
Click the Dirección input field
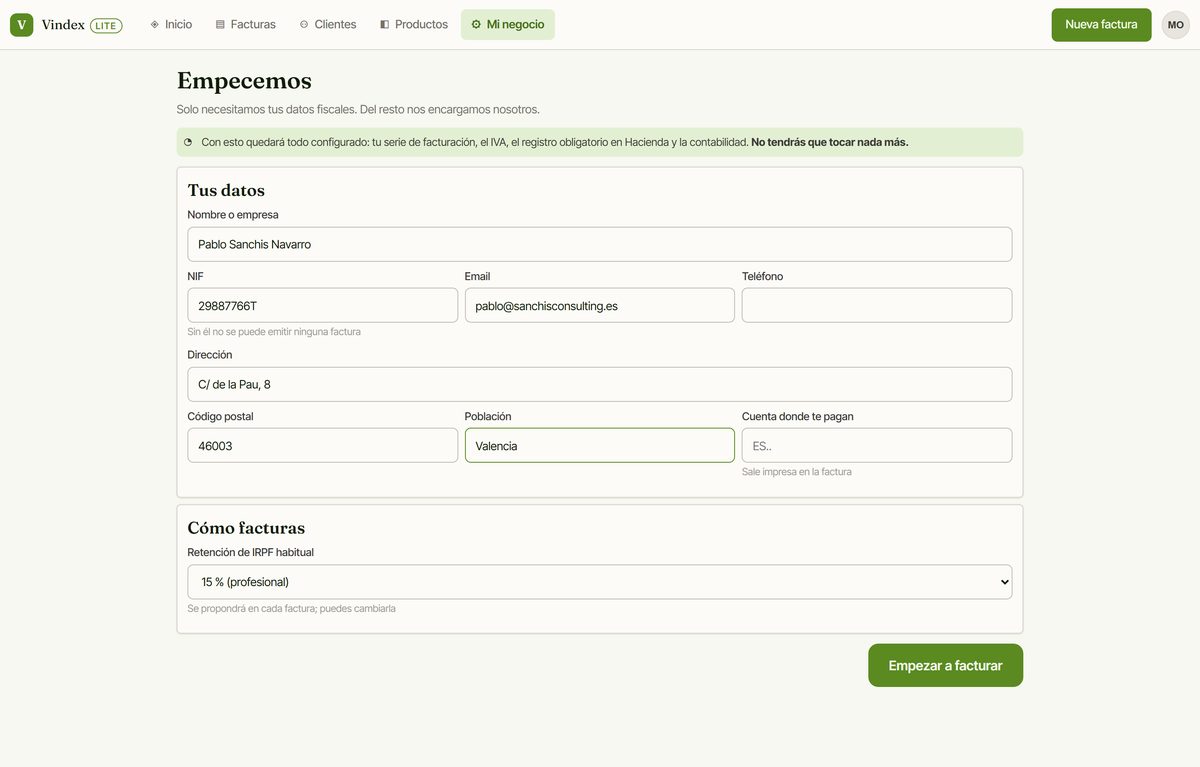point(600,384)
